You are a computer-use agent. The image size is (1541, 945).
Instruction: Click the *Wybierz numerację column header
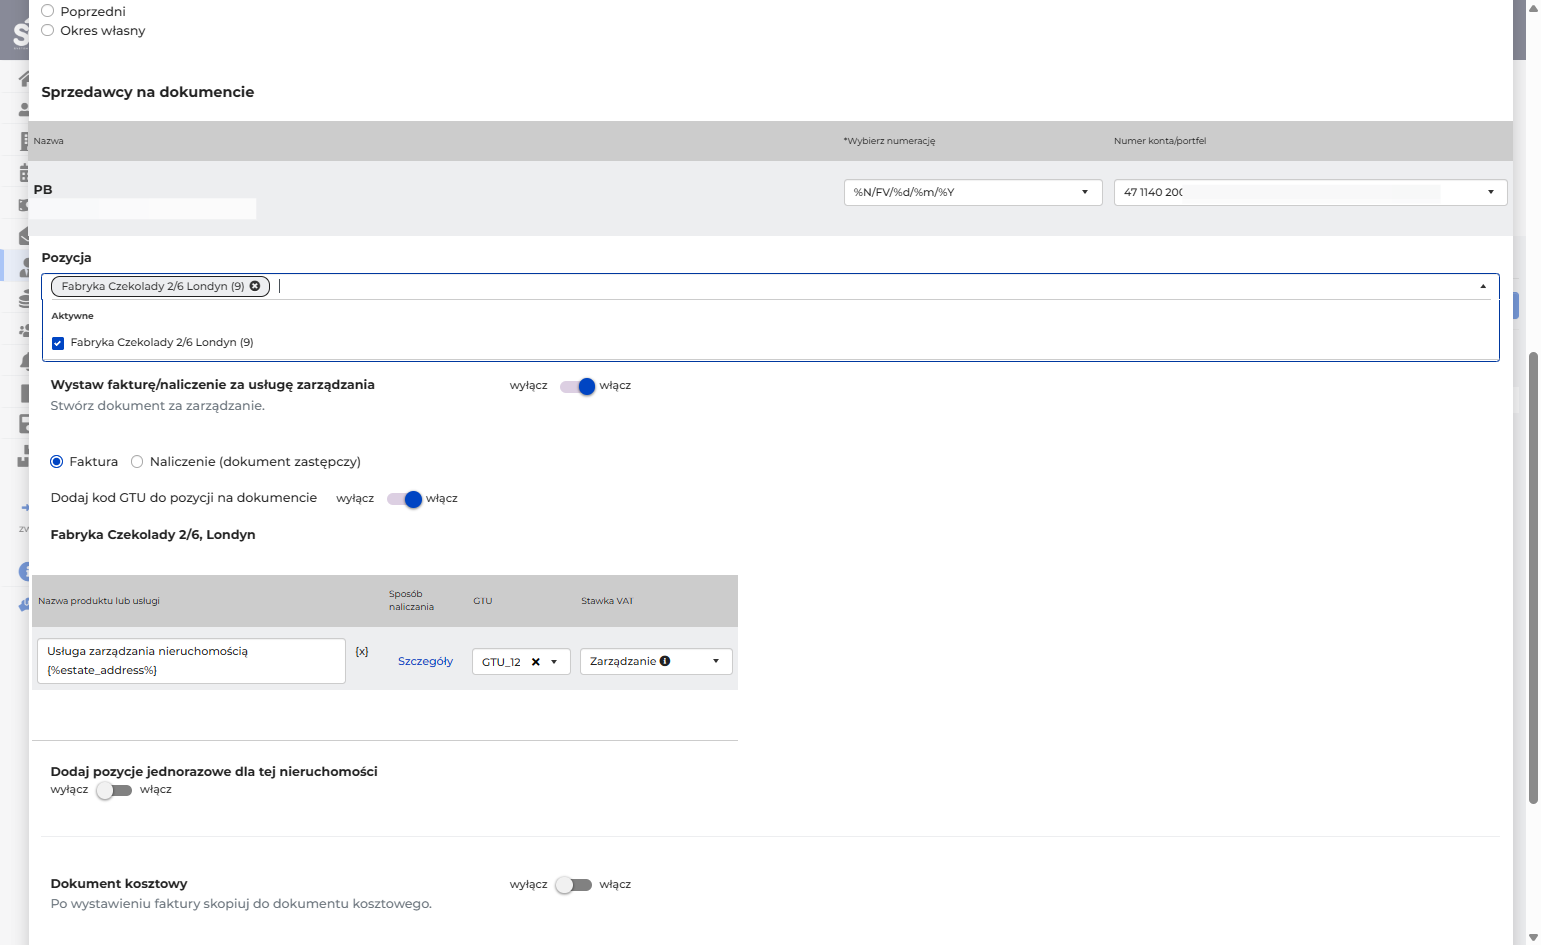(889, 141)
